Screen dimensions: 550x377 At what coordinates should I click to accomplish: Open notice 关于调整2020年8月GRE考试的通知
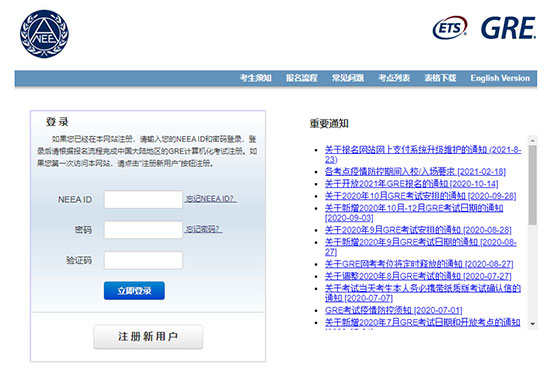pos(418,276)
